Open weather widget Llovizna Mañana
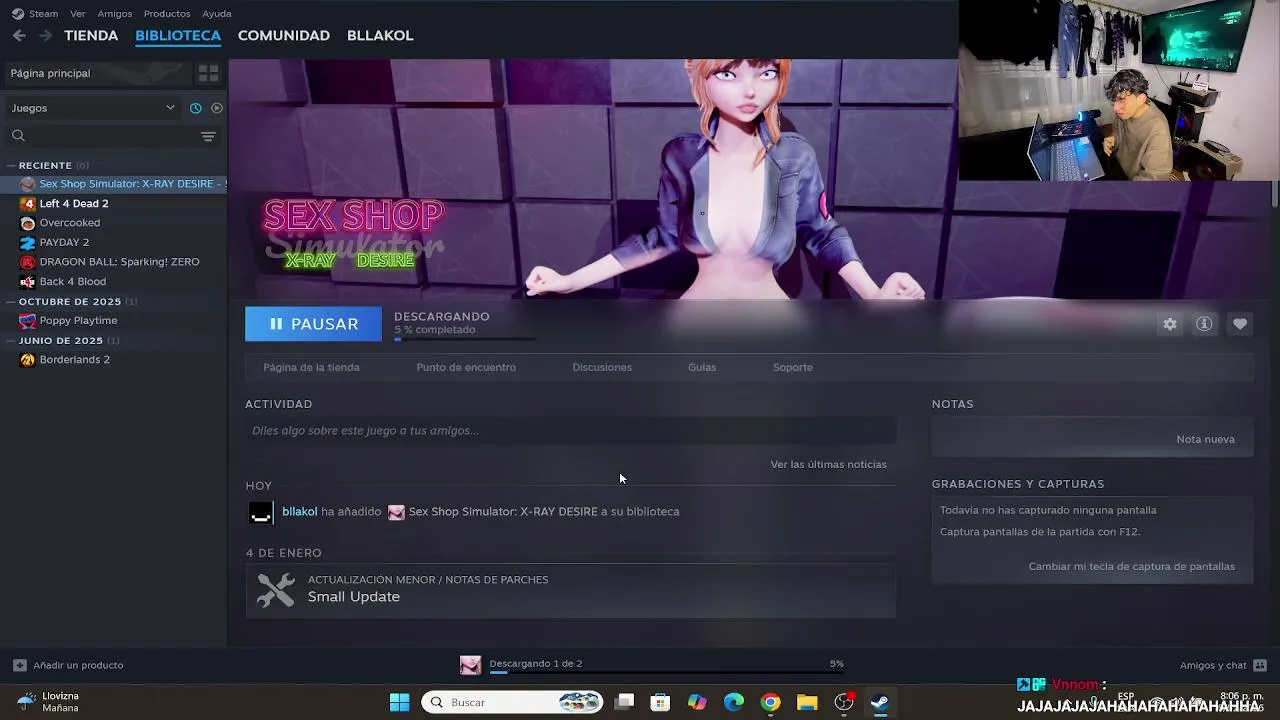 pos(50,702)
